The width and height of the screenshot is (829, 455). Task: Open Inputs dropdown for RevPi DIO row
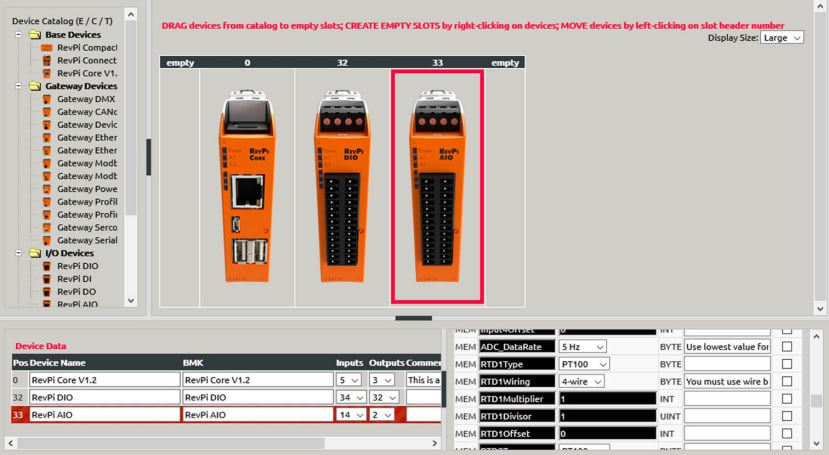tap(352, 397)
